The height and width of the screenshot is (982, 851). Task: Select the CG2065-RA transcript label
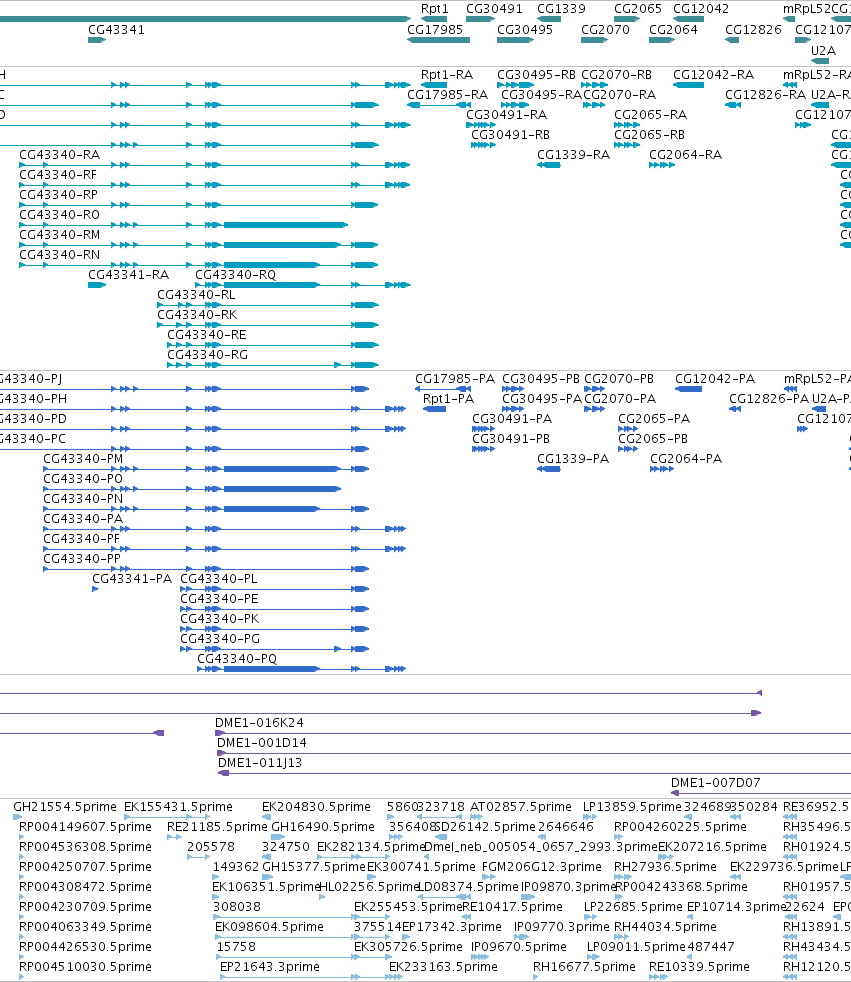pos(651,115)
